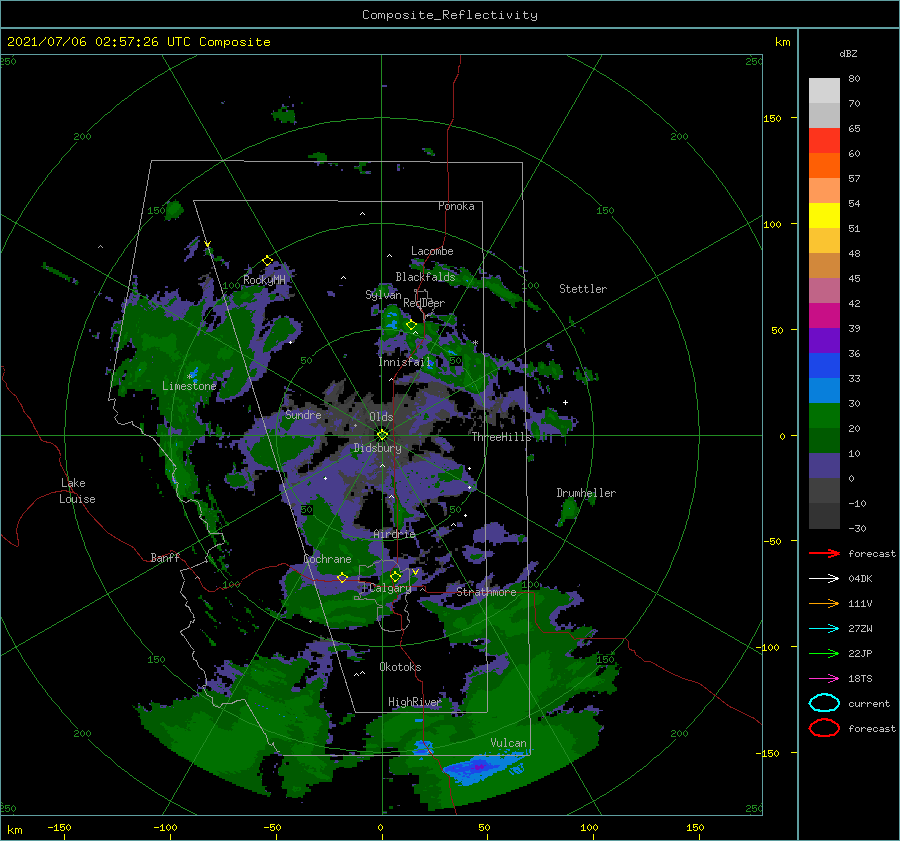Viewport: 900px width, 841px height.
Task: Click the Sylvan label
Action: click(383, 295)
